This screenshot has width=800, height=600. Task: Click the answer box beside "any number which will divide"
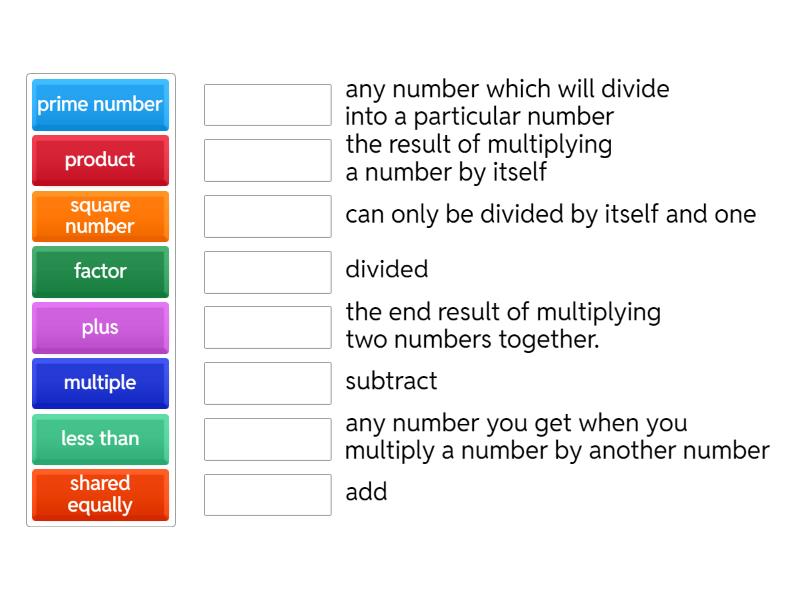[x=267, y=104]
